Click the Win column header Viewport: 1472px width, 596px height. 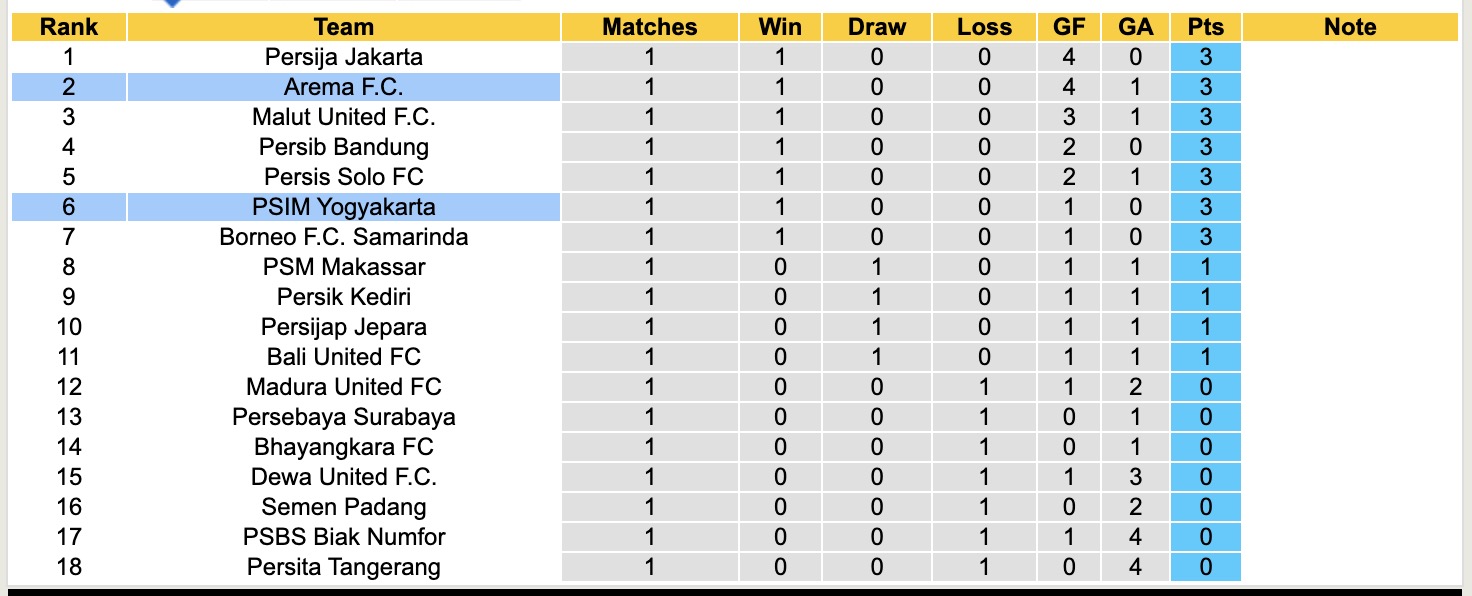(780, 27)
